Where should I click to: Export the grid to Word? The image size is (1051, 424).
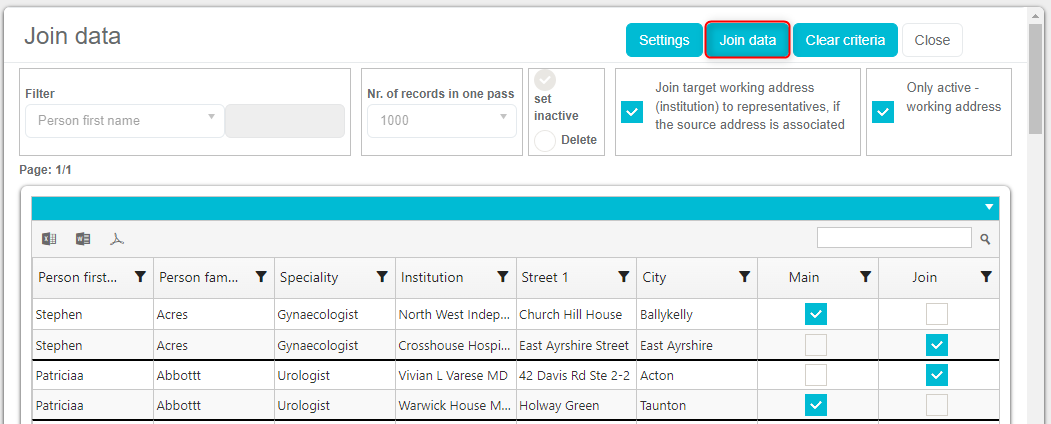tap(83, 239)
